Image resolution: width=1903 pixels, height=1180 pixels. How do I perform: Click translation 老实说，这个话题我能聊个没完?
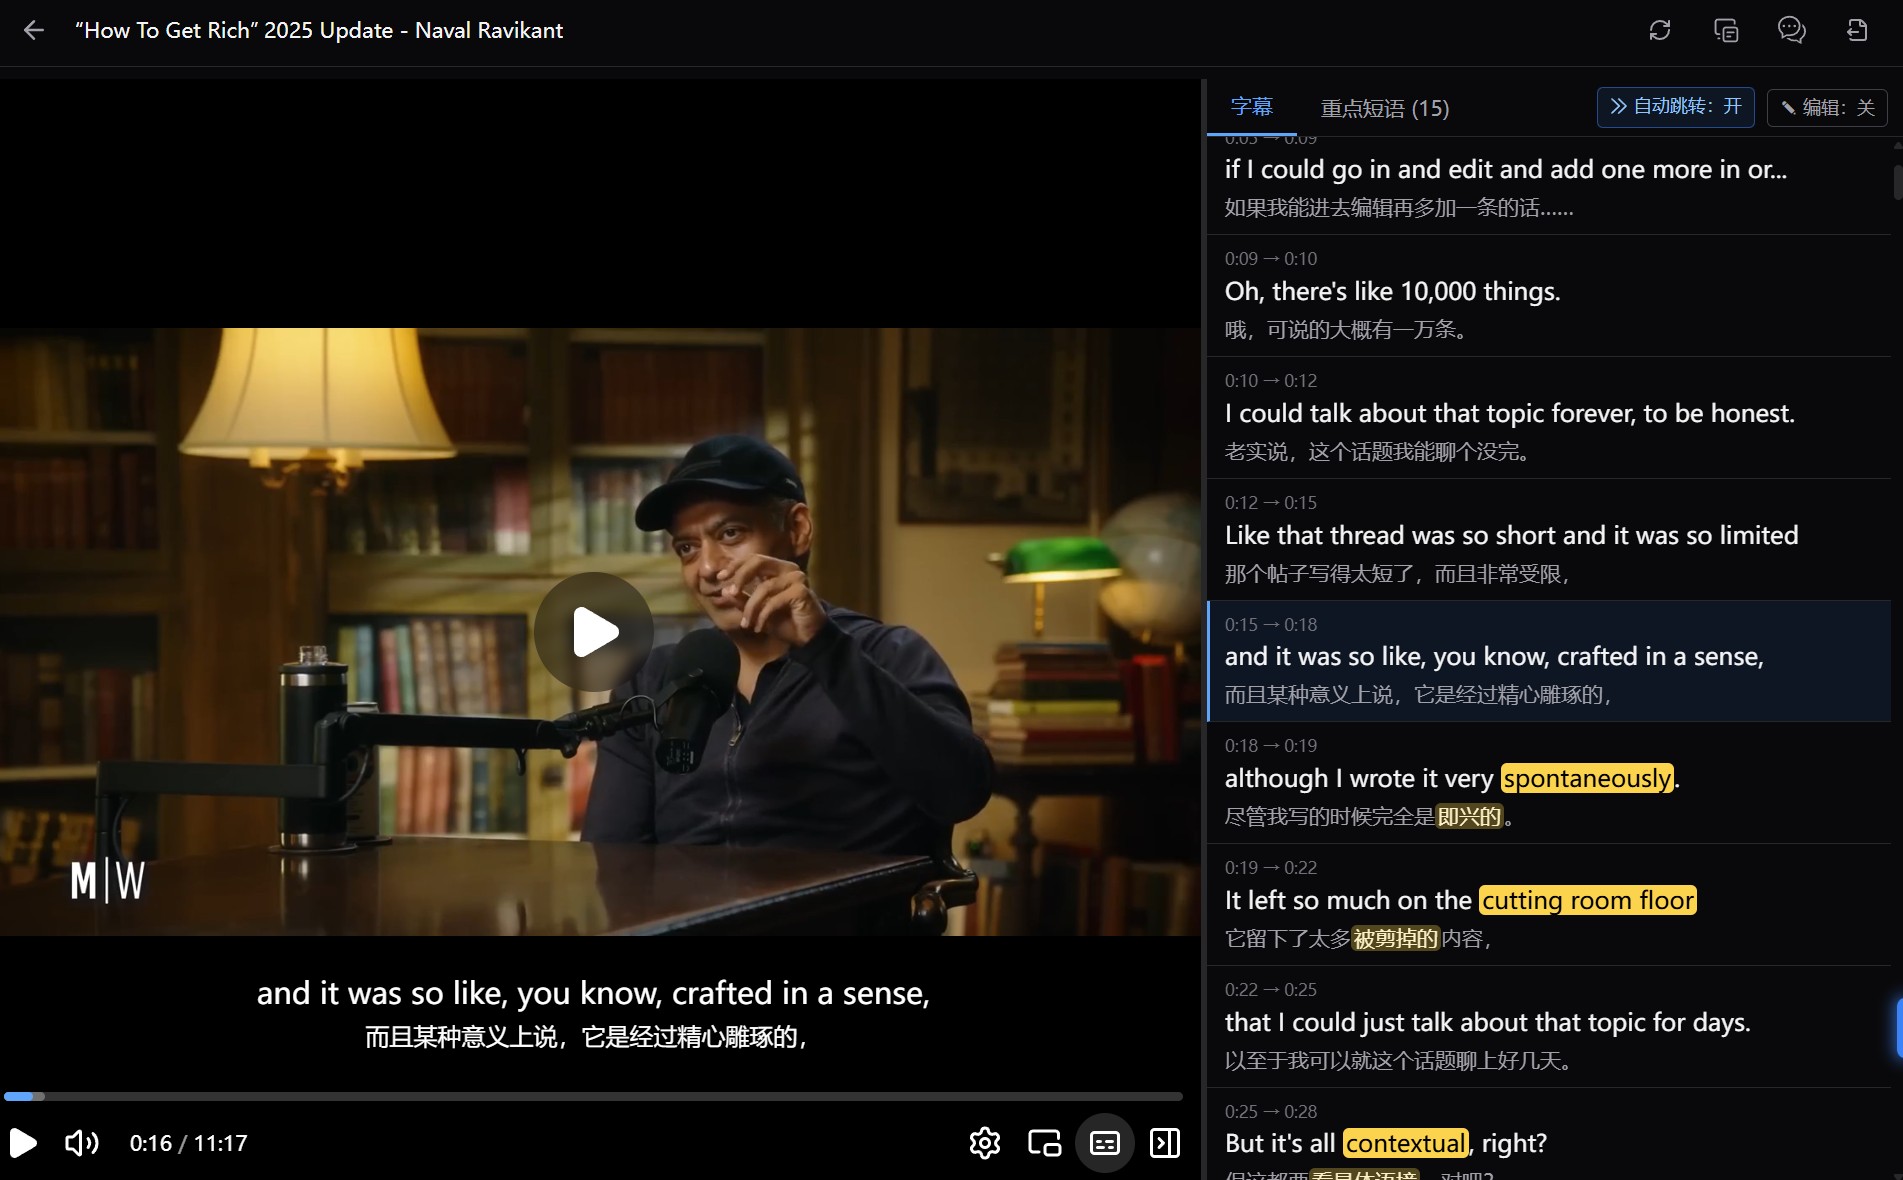tap(1379, 452)
